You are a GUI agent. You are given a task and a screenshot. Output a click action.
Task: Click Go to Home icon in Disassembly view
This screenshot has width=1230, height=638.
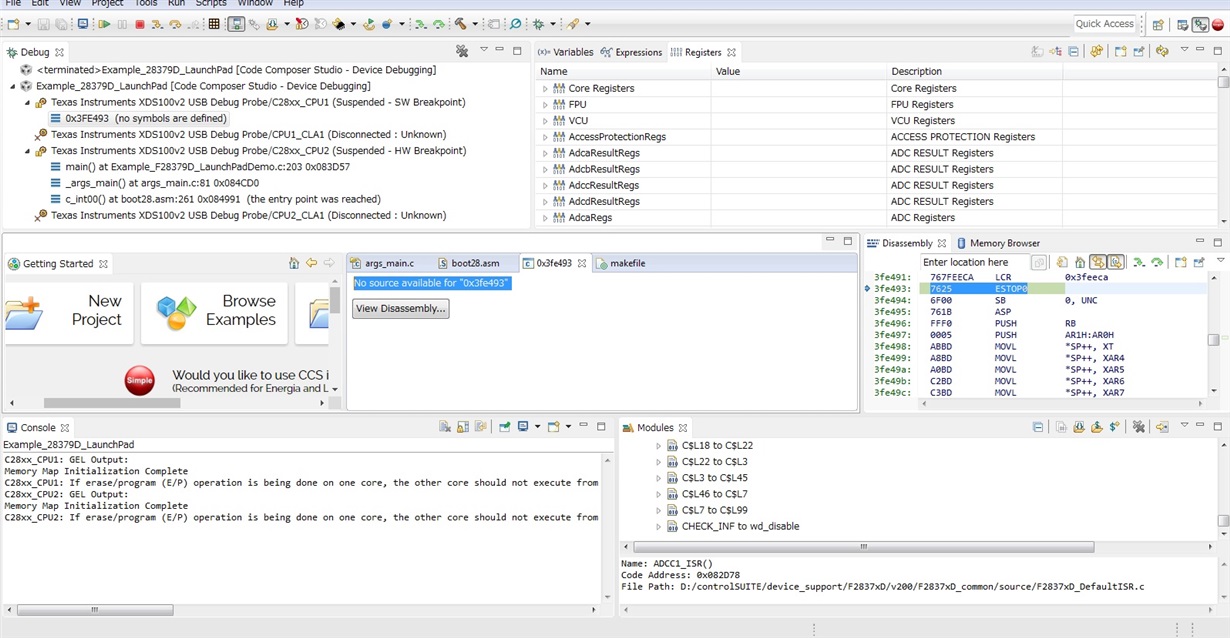(1080, 262)
